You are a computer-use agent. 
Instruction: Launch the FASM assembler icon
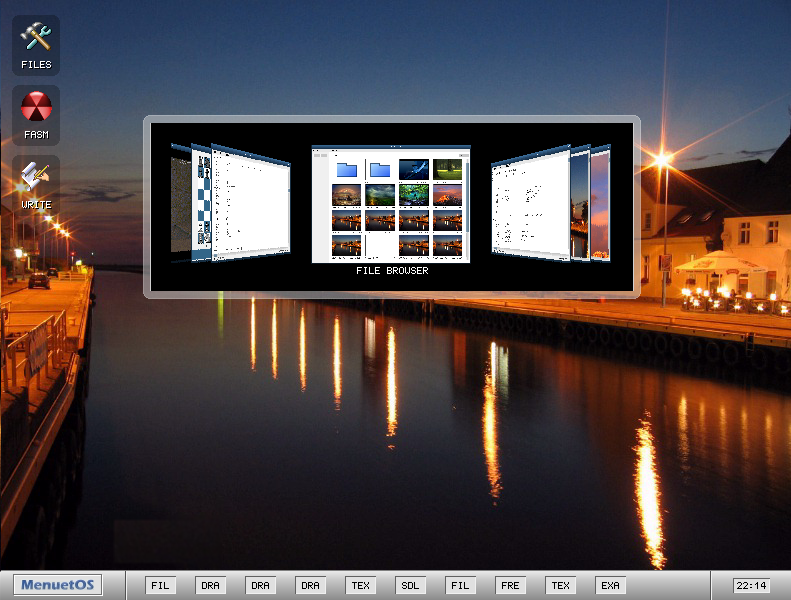pos(36,115)
